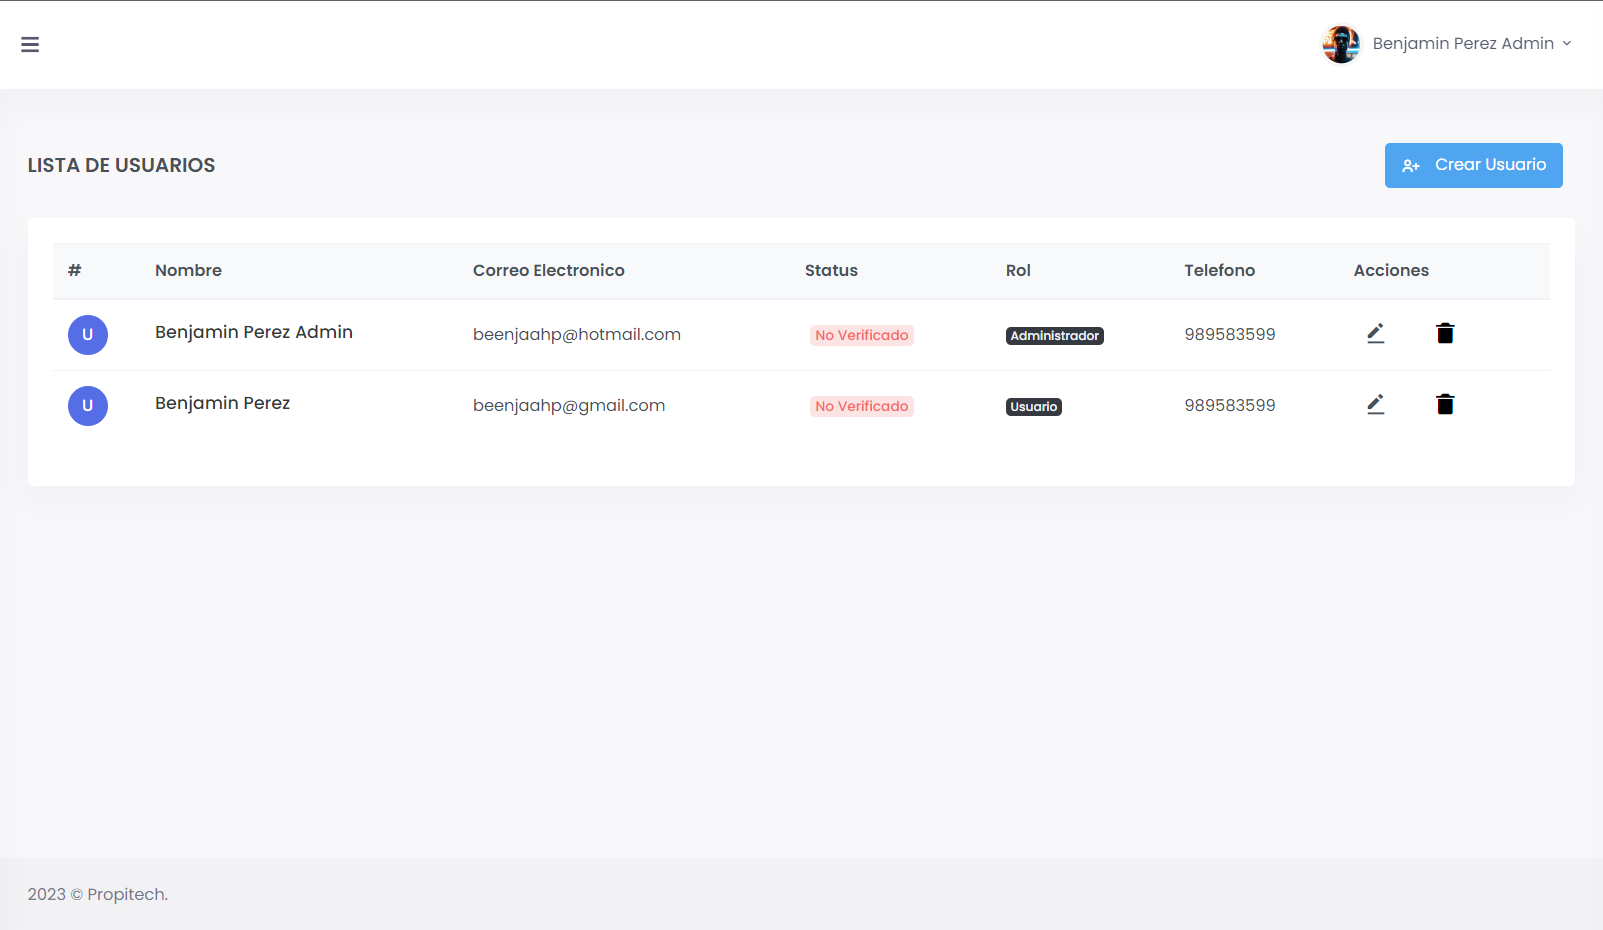Edit the beenjaahp@gmail.com user pencil icon
Image resolution: width=1603 pixels, height=930 pixels.
click(1375, 405)
